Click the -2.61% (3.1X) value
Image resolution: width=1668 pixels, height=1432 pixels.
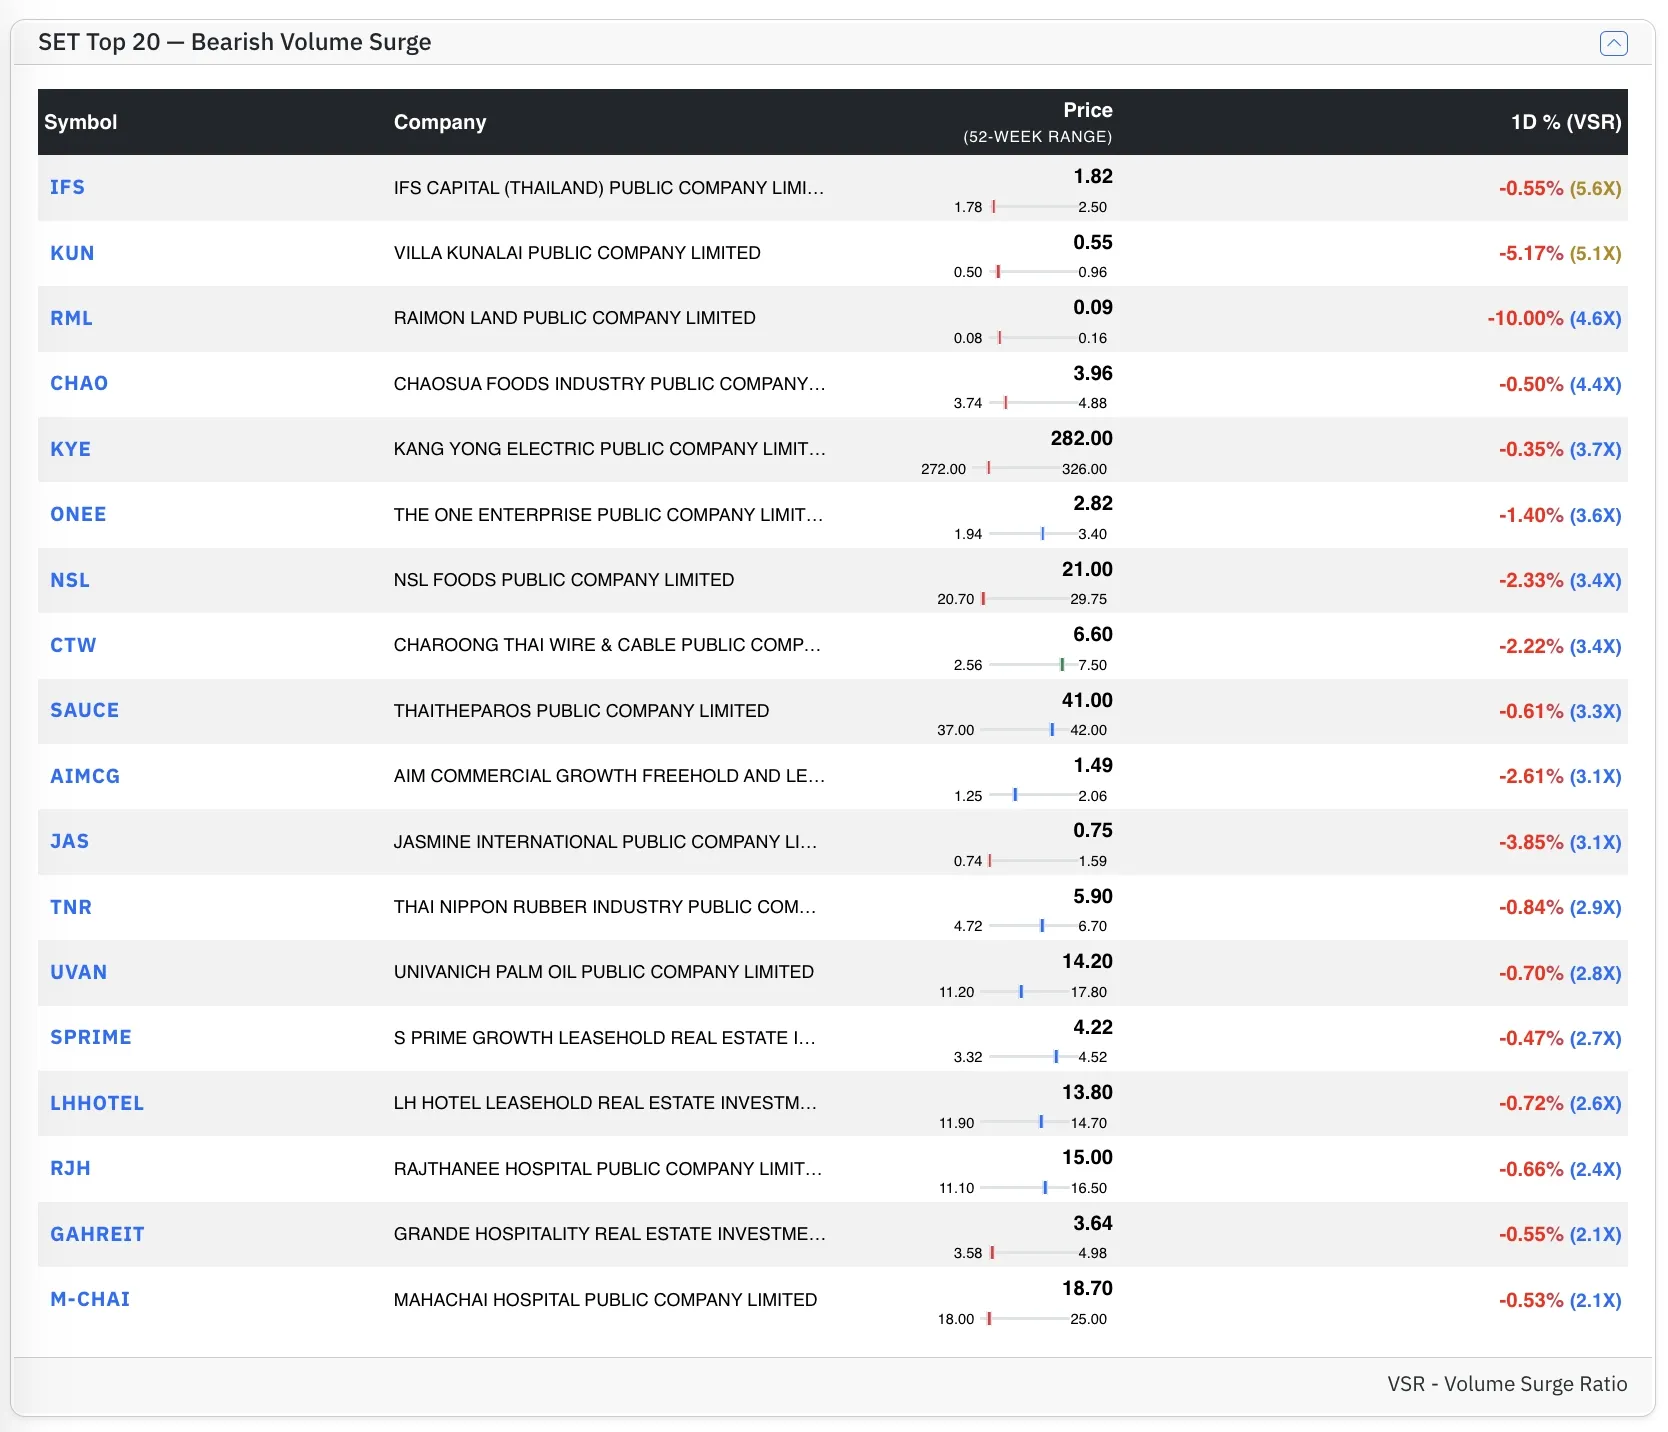click(1560, 776)
